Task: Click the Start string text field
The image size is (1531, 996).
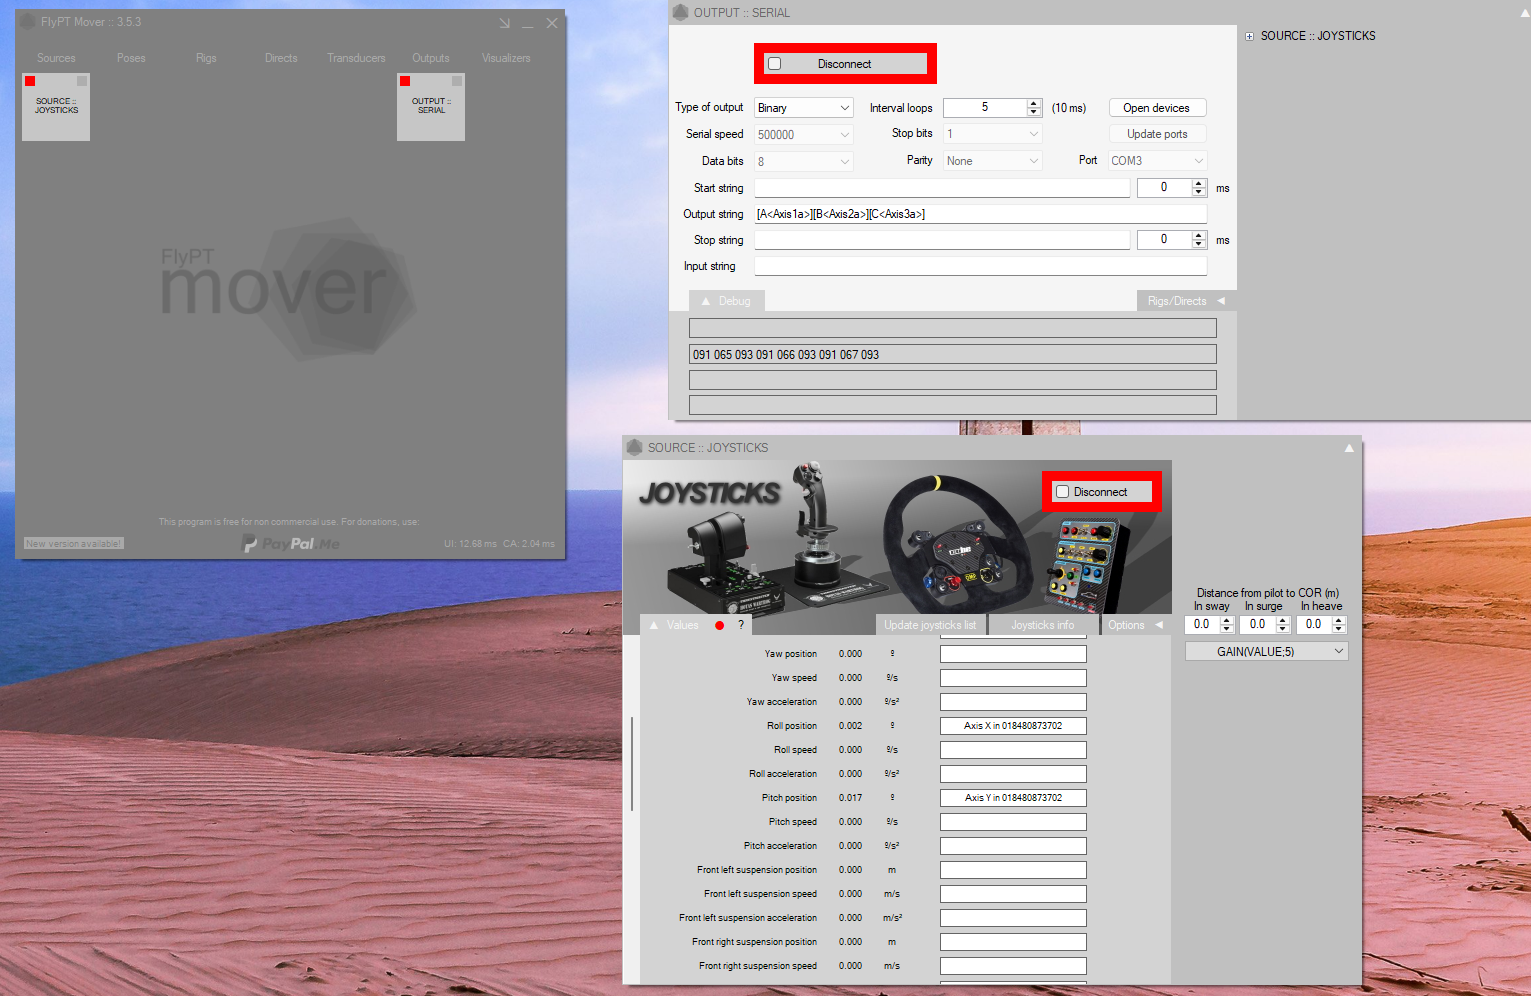Action: tap(942, 188)
